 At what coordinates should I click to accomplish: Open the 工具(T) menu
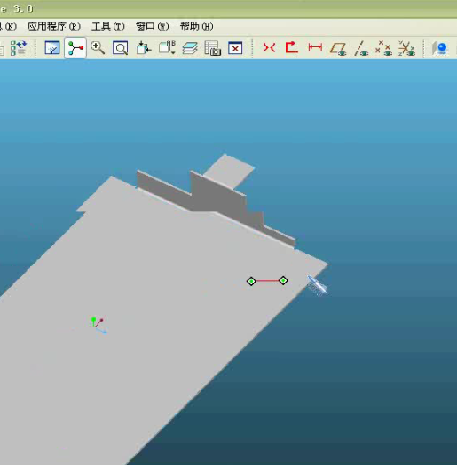click(x=108, y=26)
